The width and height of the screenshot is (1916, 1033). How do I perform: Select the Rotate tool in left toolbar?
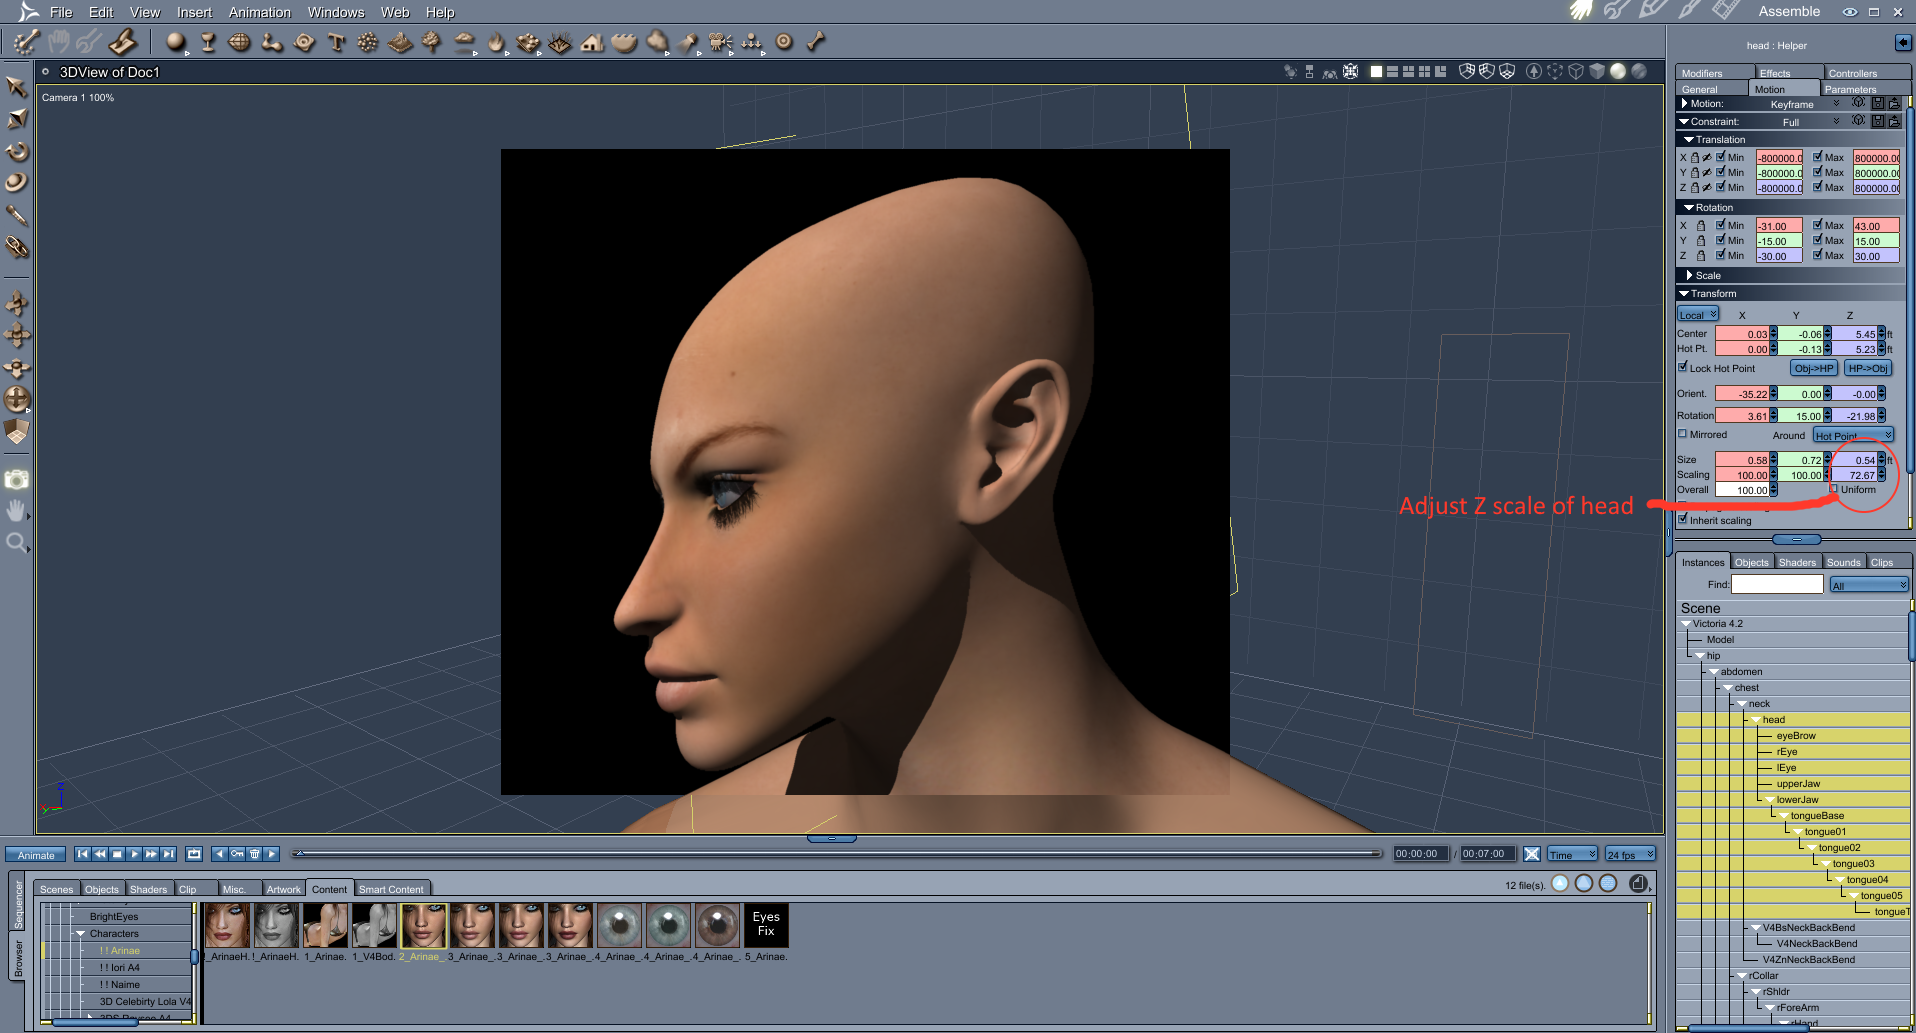[17, 151]
